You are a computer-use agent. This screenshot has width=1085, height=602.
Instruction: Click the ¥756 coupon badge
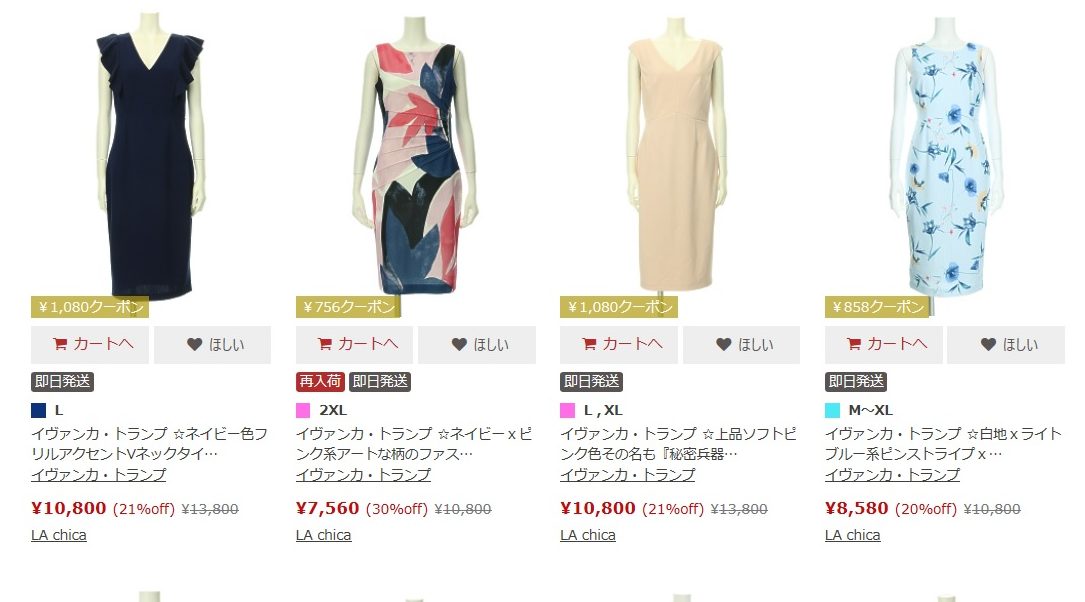point(348,307)
